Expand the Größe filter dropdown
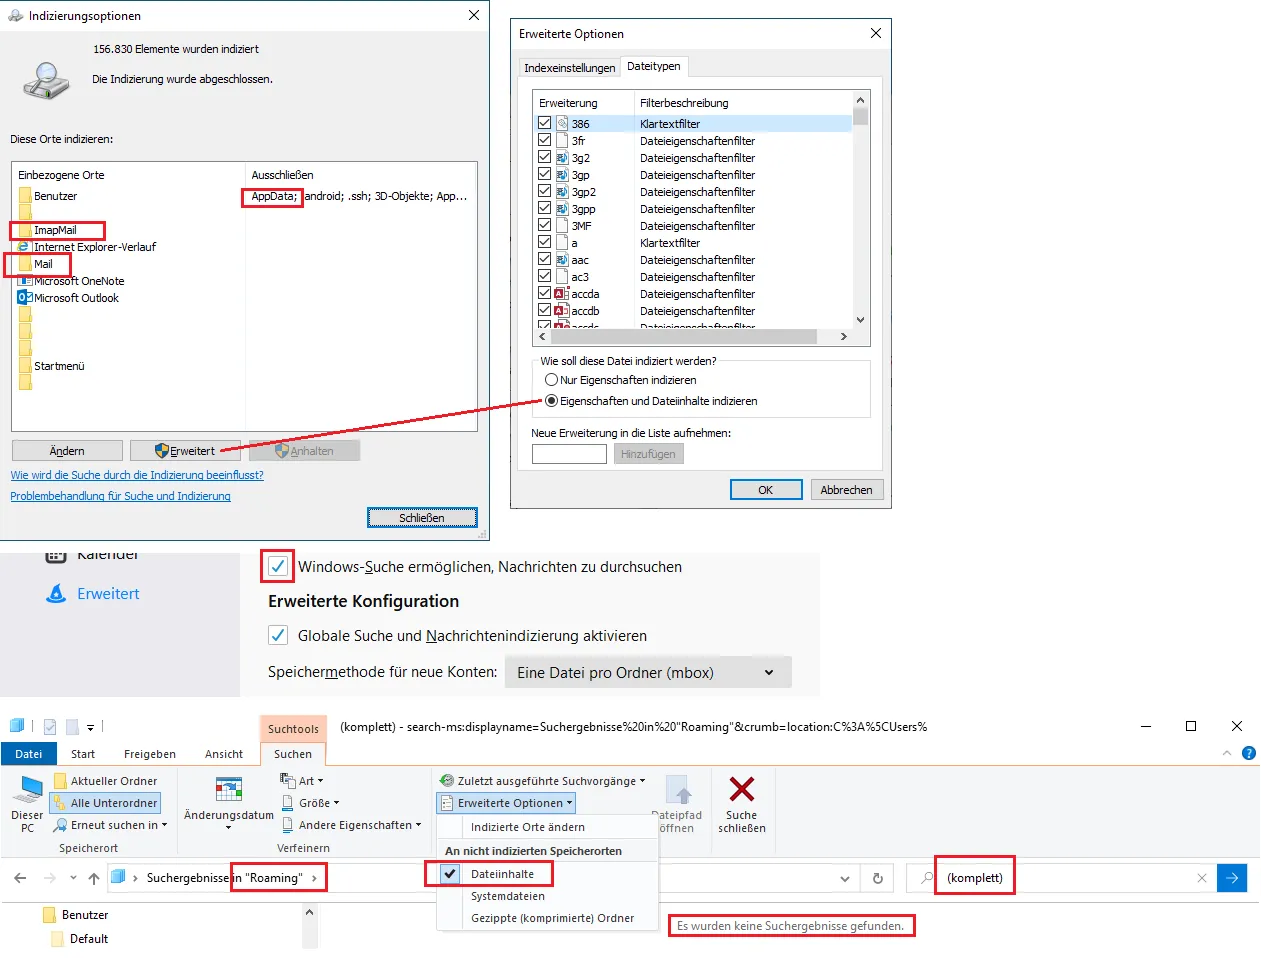Viewport: 1261px width, 958px height. pos(310,803)
